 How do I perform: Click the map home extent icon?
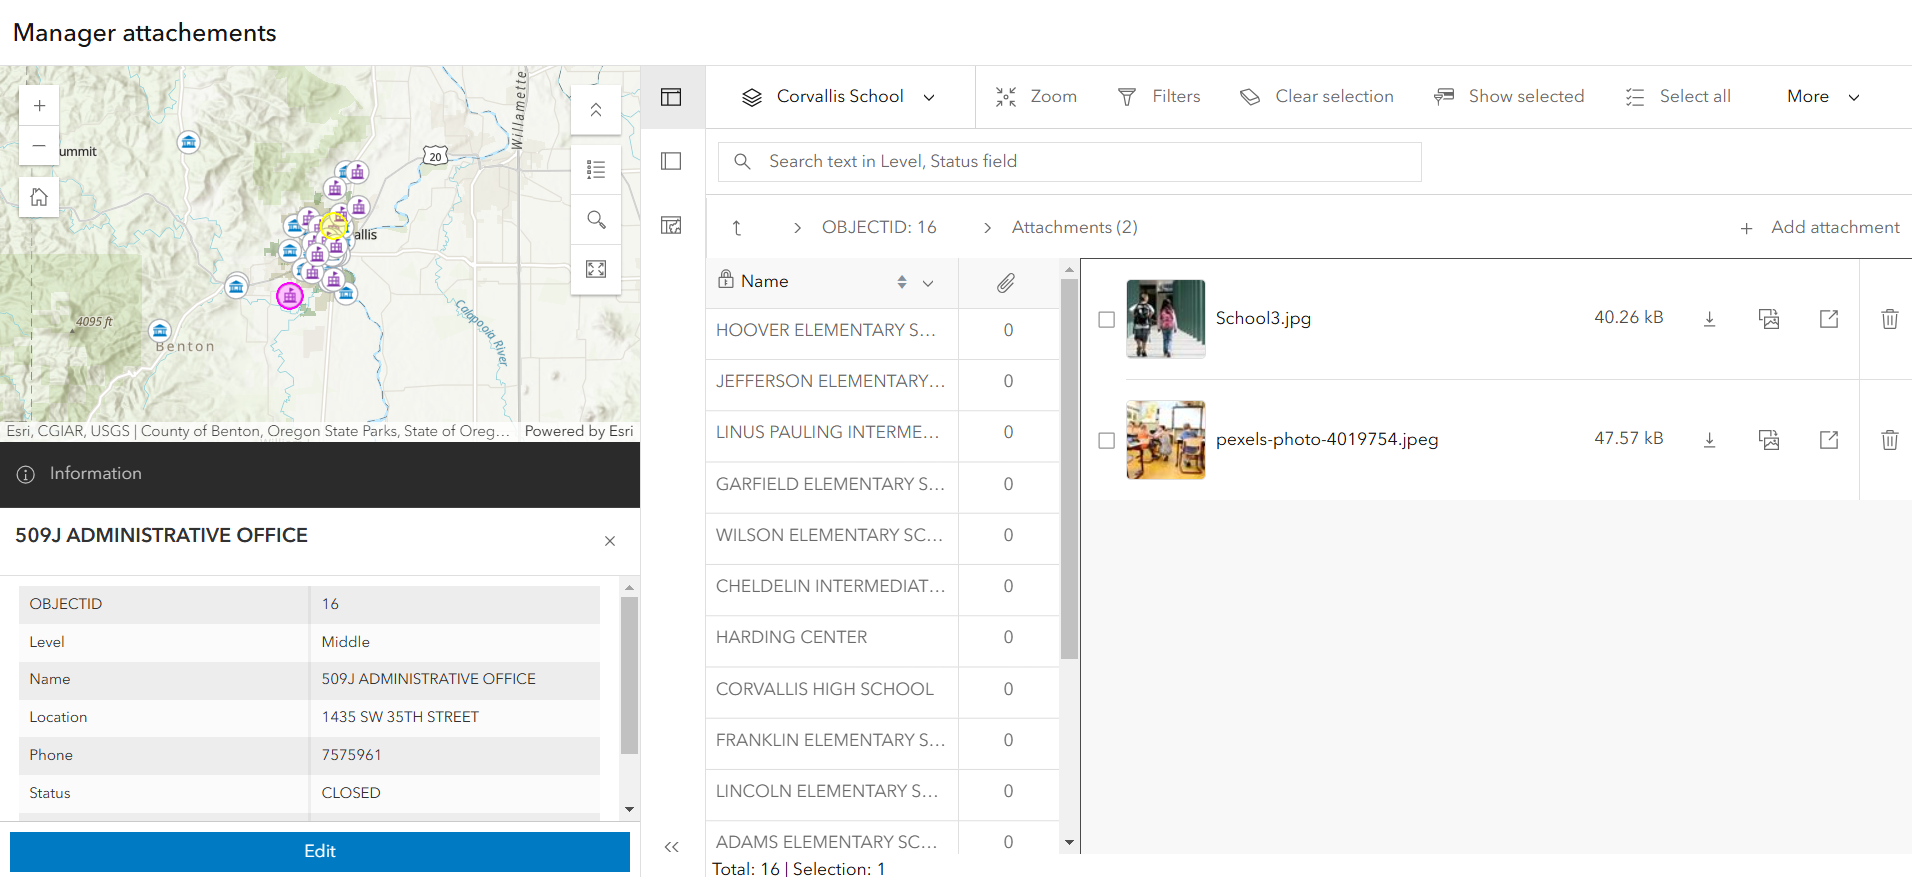click(x=39, y=197)
